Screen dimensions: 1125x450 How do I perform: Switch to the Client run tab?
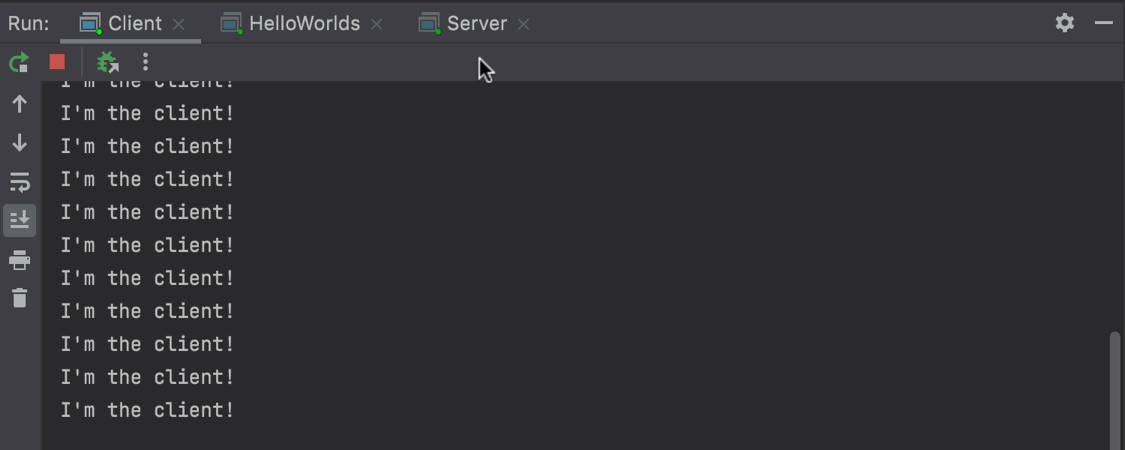coord(134,23)
